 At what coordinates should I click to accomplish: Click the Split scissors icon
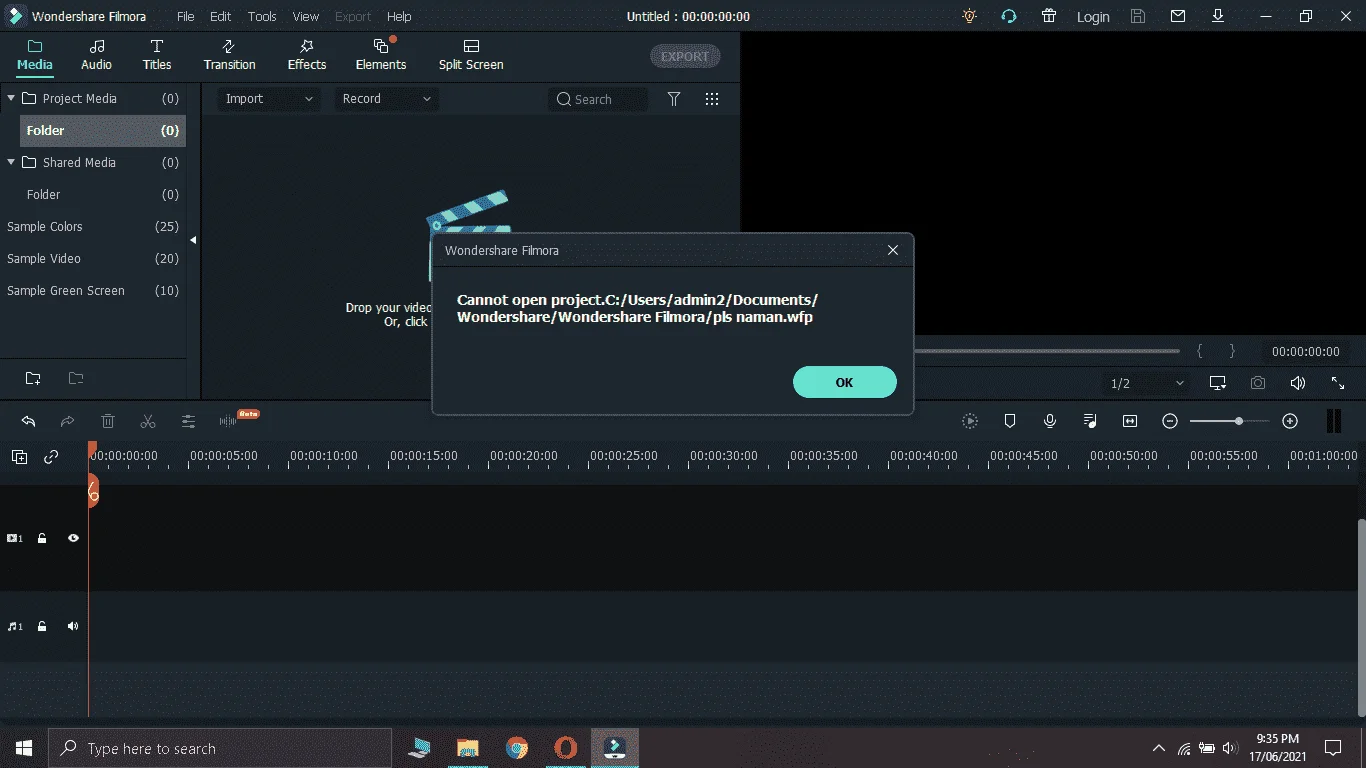pos(148,421)
